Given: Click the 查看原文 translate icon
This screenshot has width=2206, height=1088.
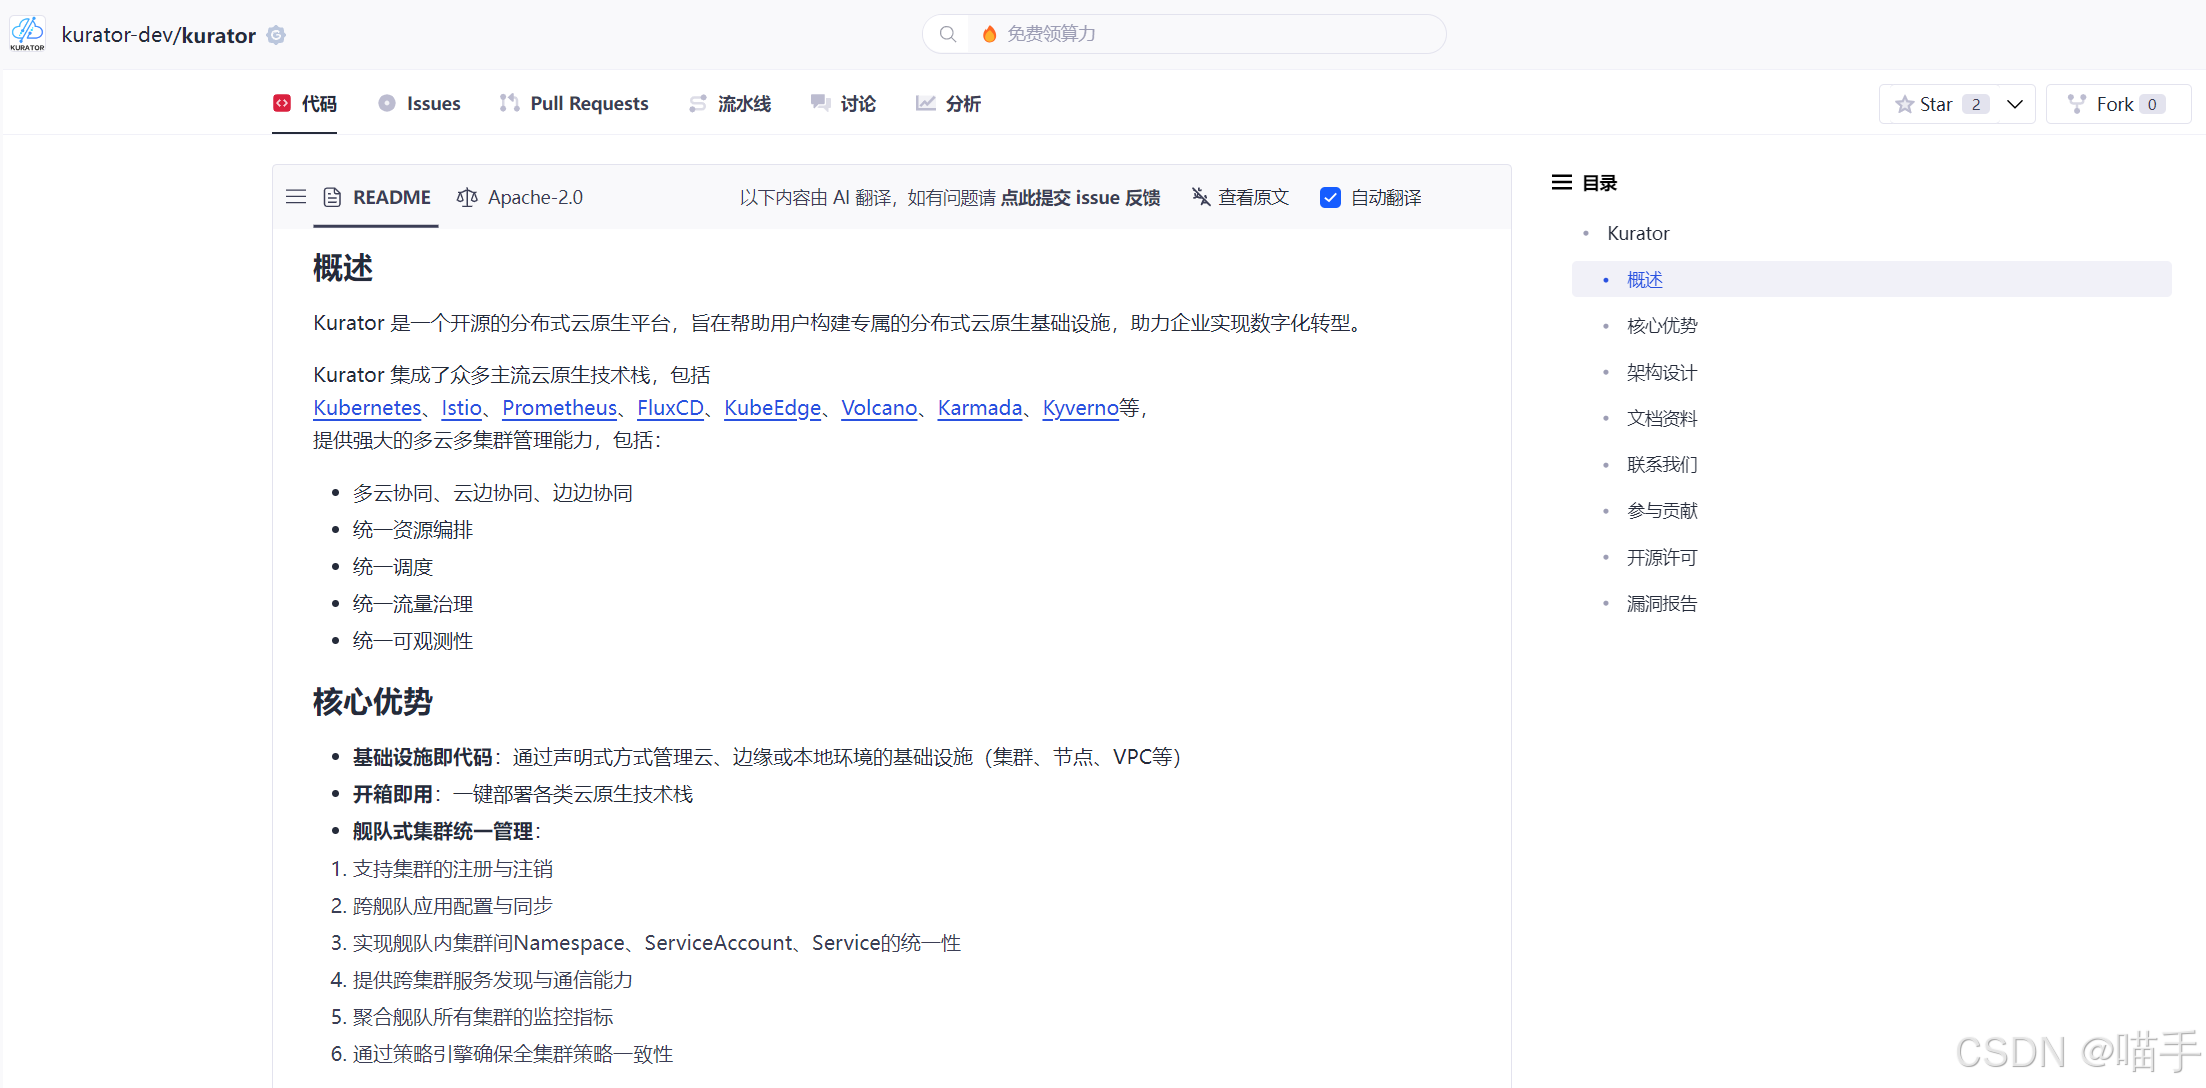Looking at the screenshot, I should pos(1201,197).
